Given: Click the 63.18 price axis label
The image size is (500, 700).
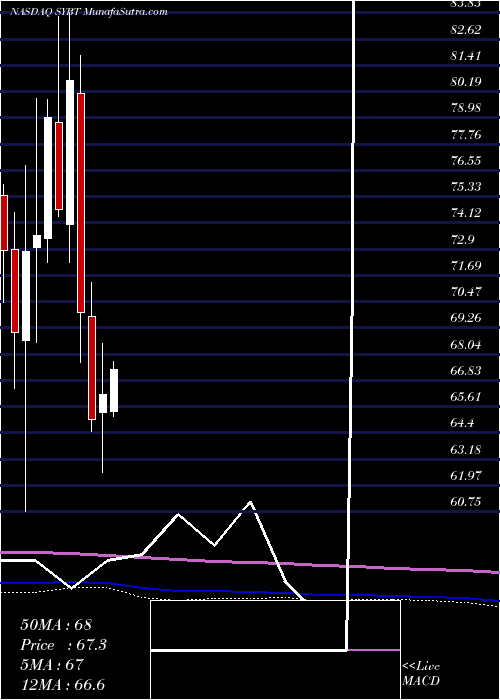Looking at the screenshot, I should [466, 450].
